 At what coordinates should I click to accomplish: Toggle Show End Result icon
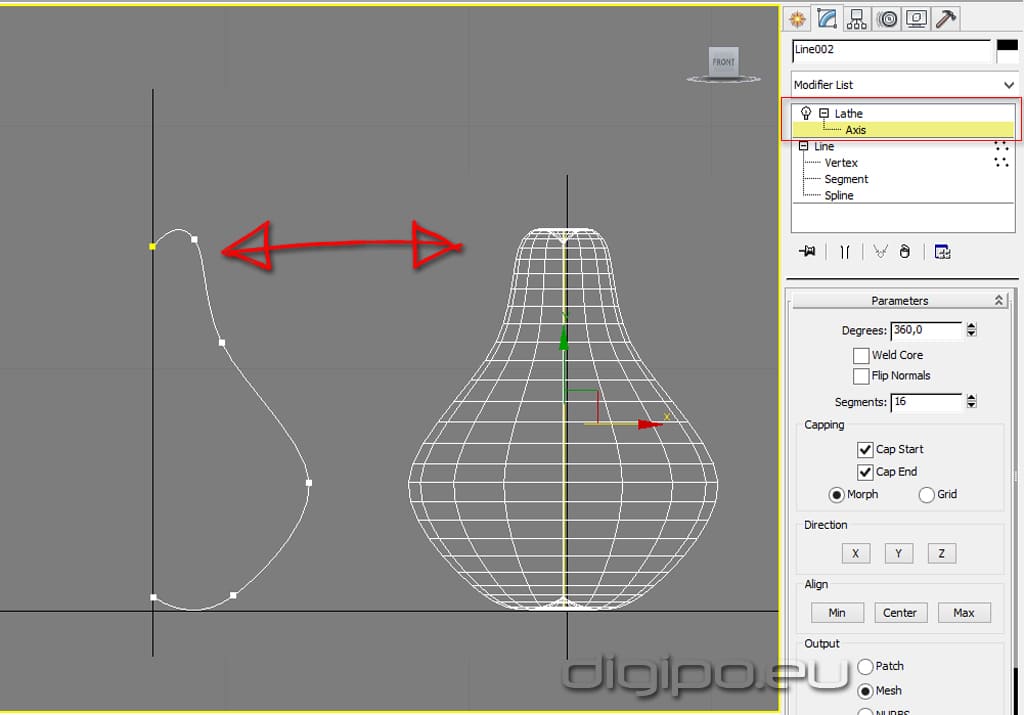[x=845, y=252]
